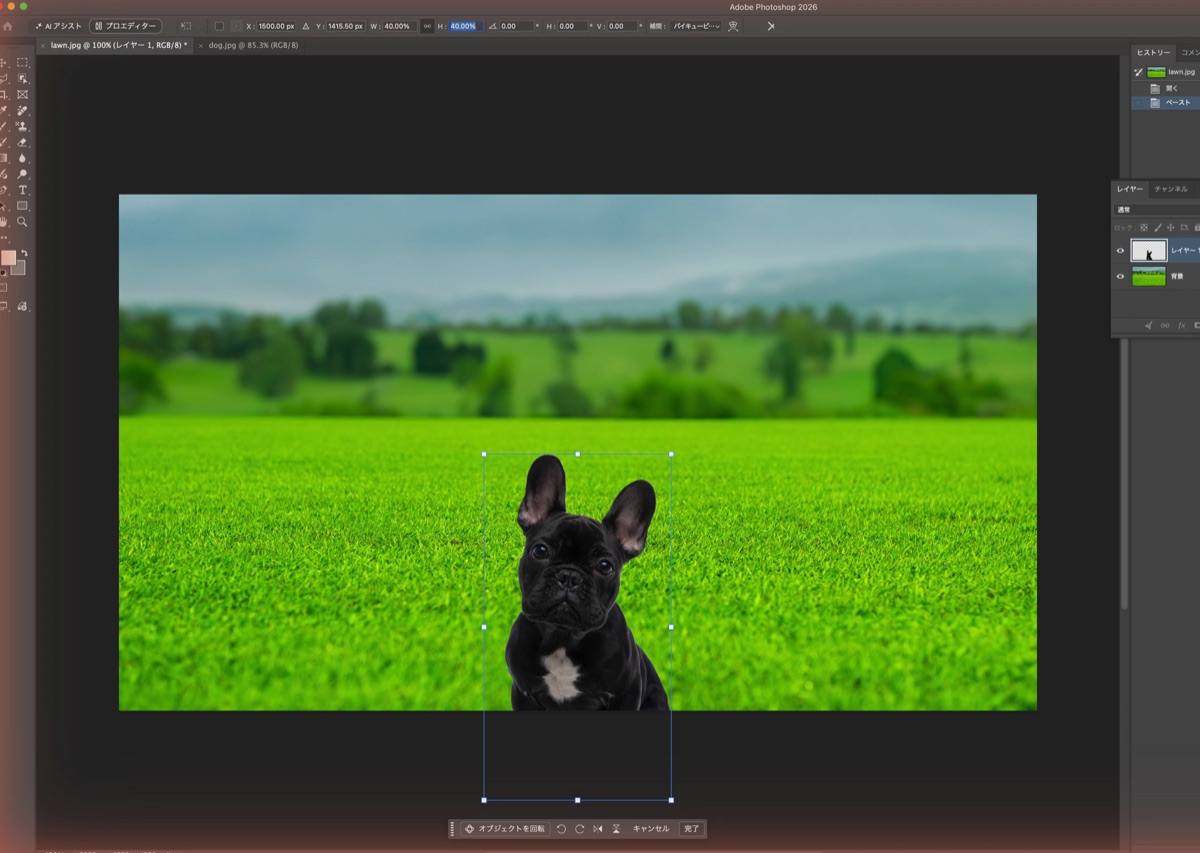This screenshot has width=1200, height=853.
Task: Click the H height percentage field
Action: click(465, 26)
